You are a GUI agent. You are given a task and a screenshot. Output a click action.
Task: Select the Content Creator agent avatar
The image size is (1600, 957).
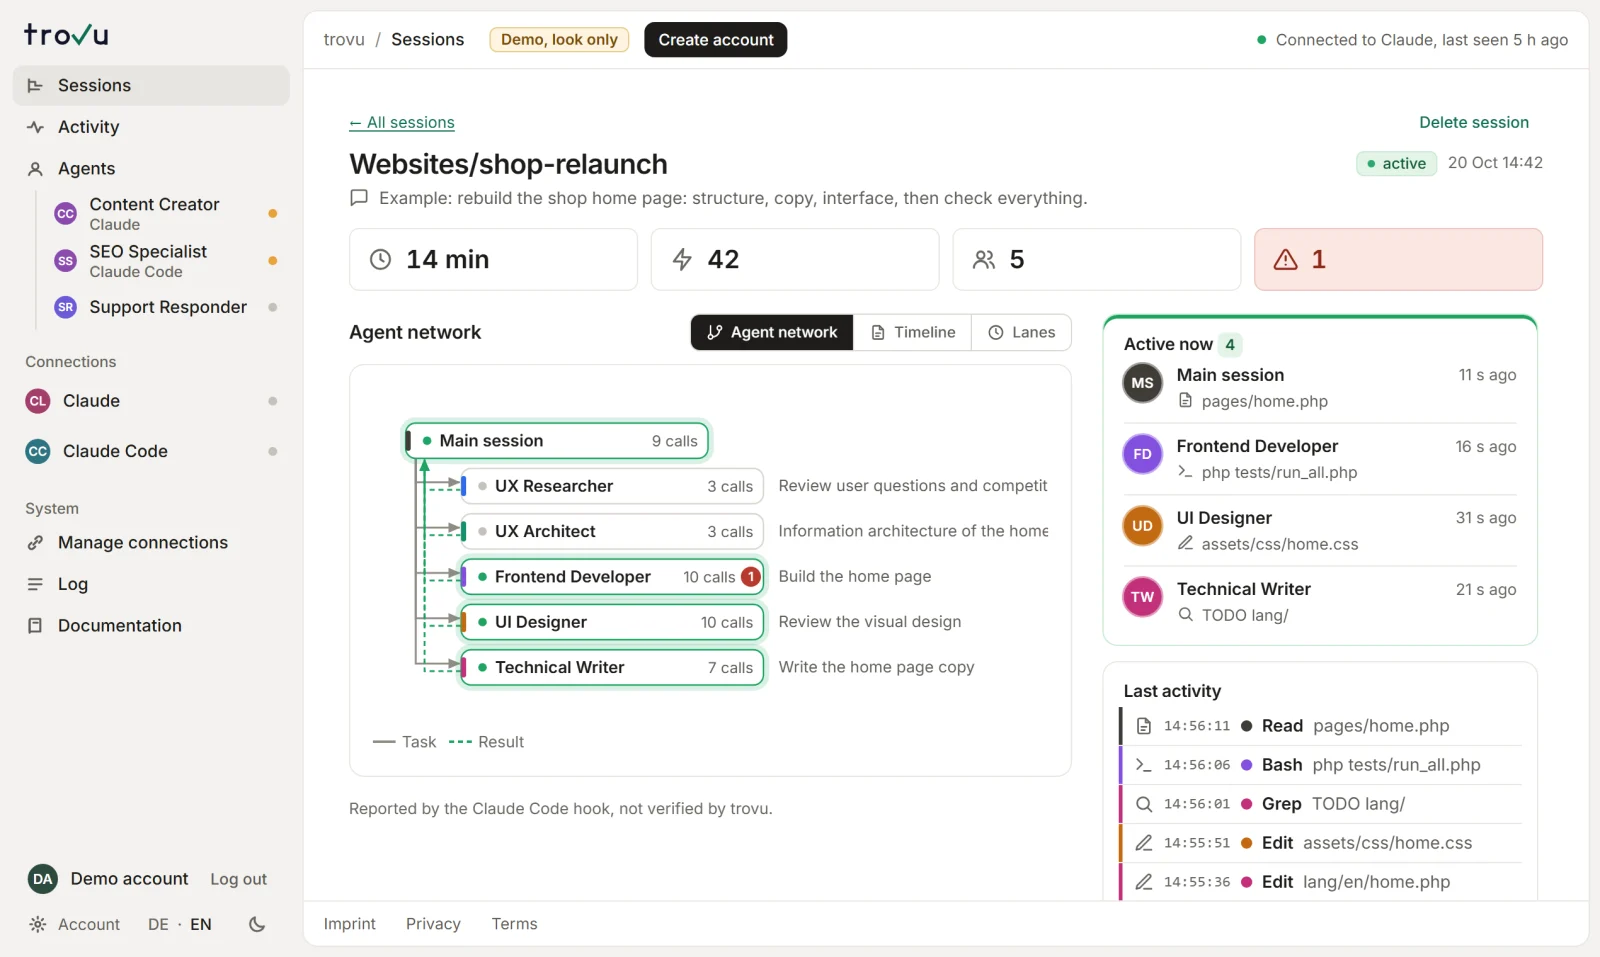pos(65,214)
